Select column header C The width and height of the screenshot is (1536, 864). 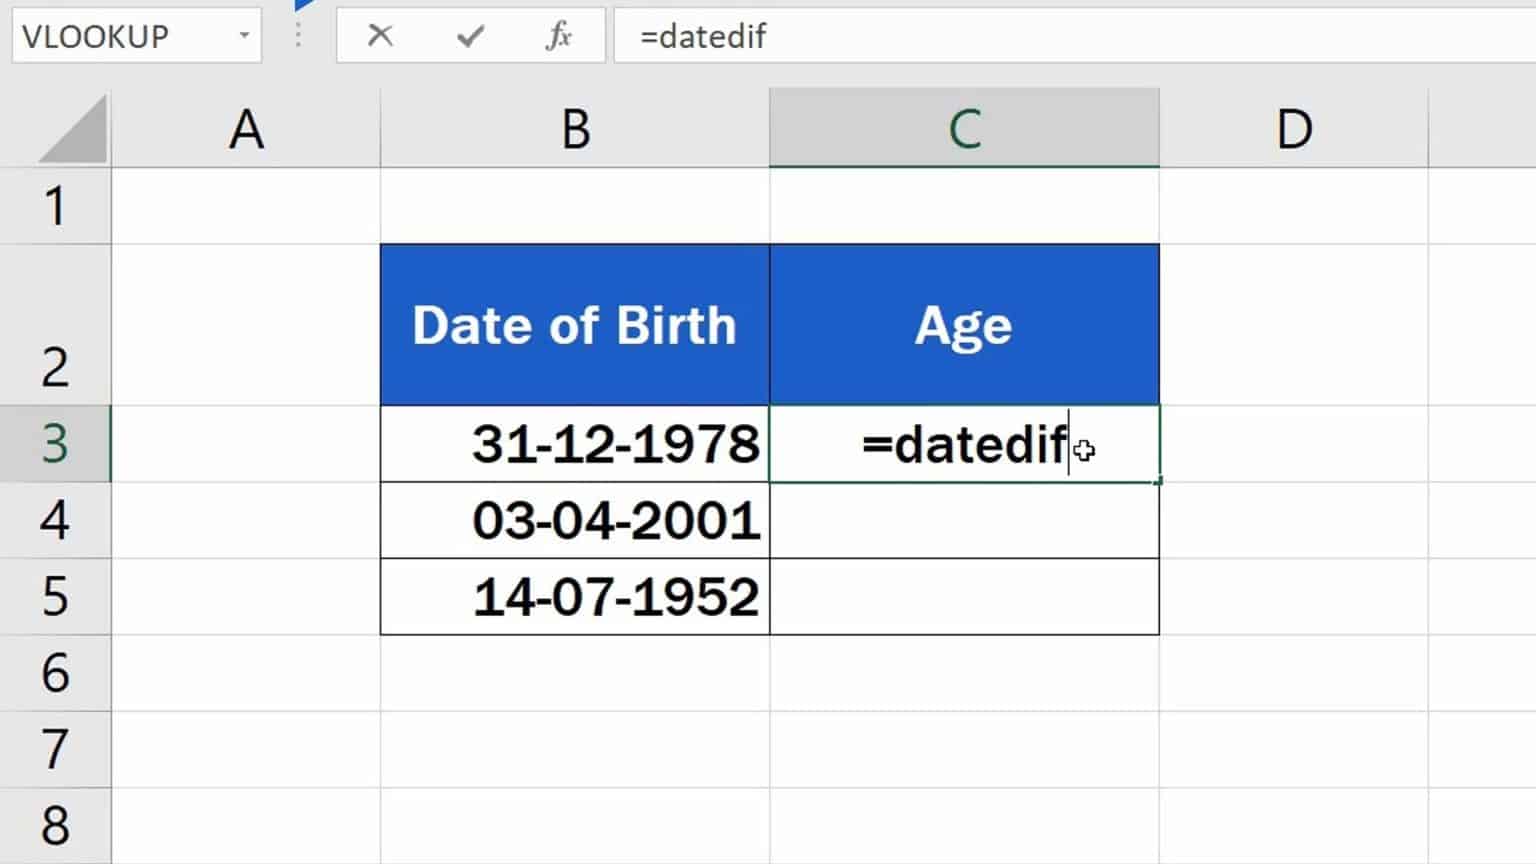[x=963, y=127]
